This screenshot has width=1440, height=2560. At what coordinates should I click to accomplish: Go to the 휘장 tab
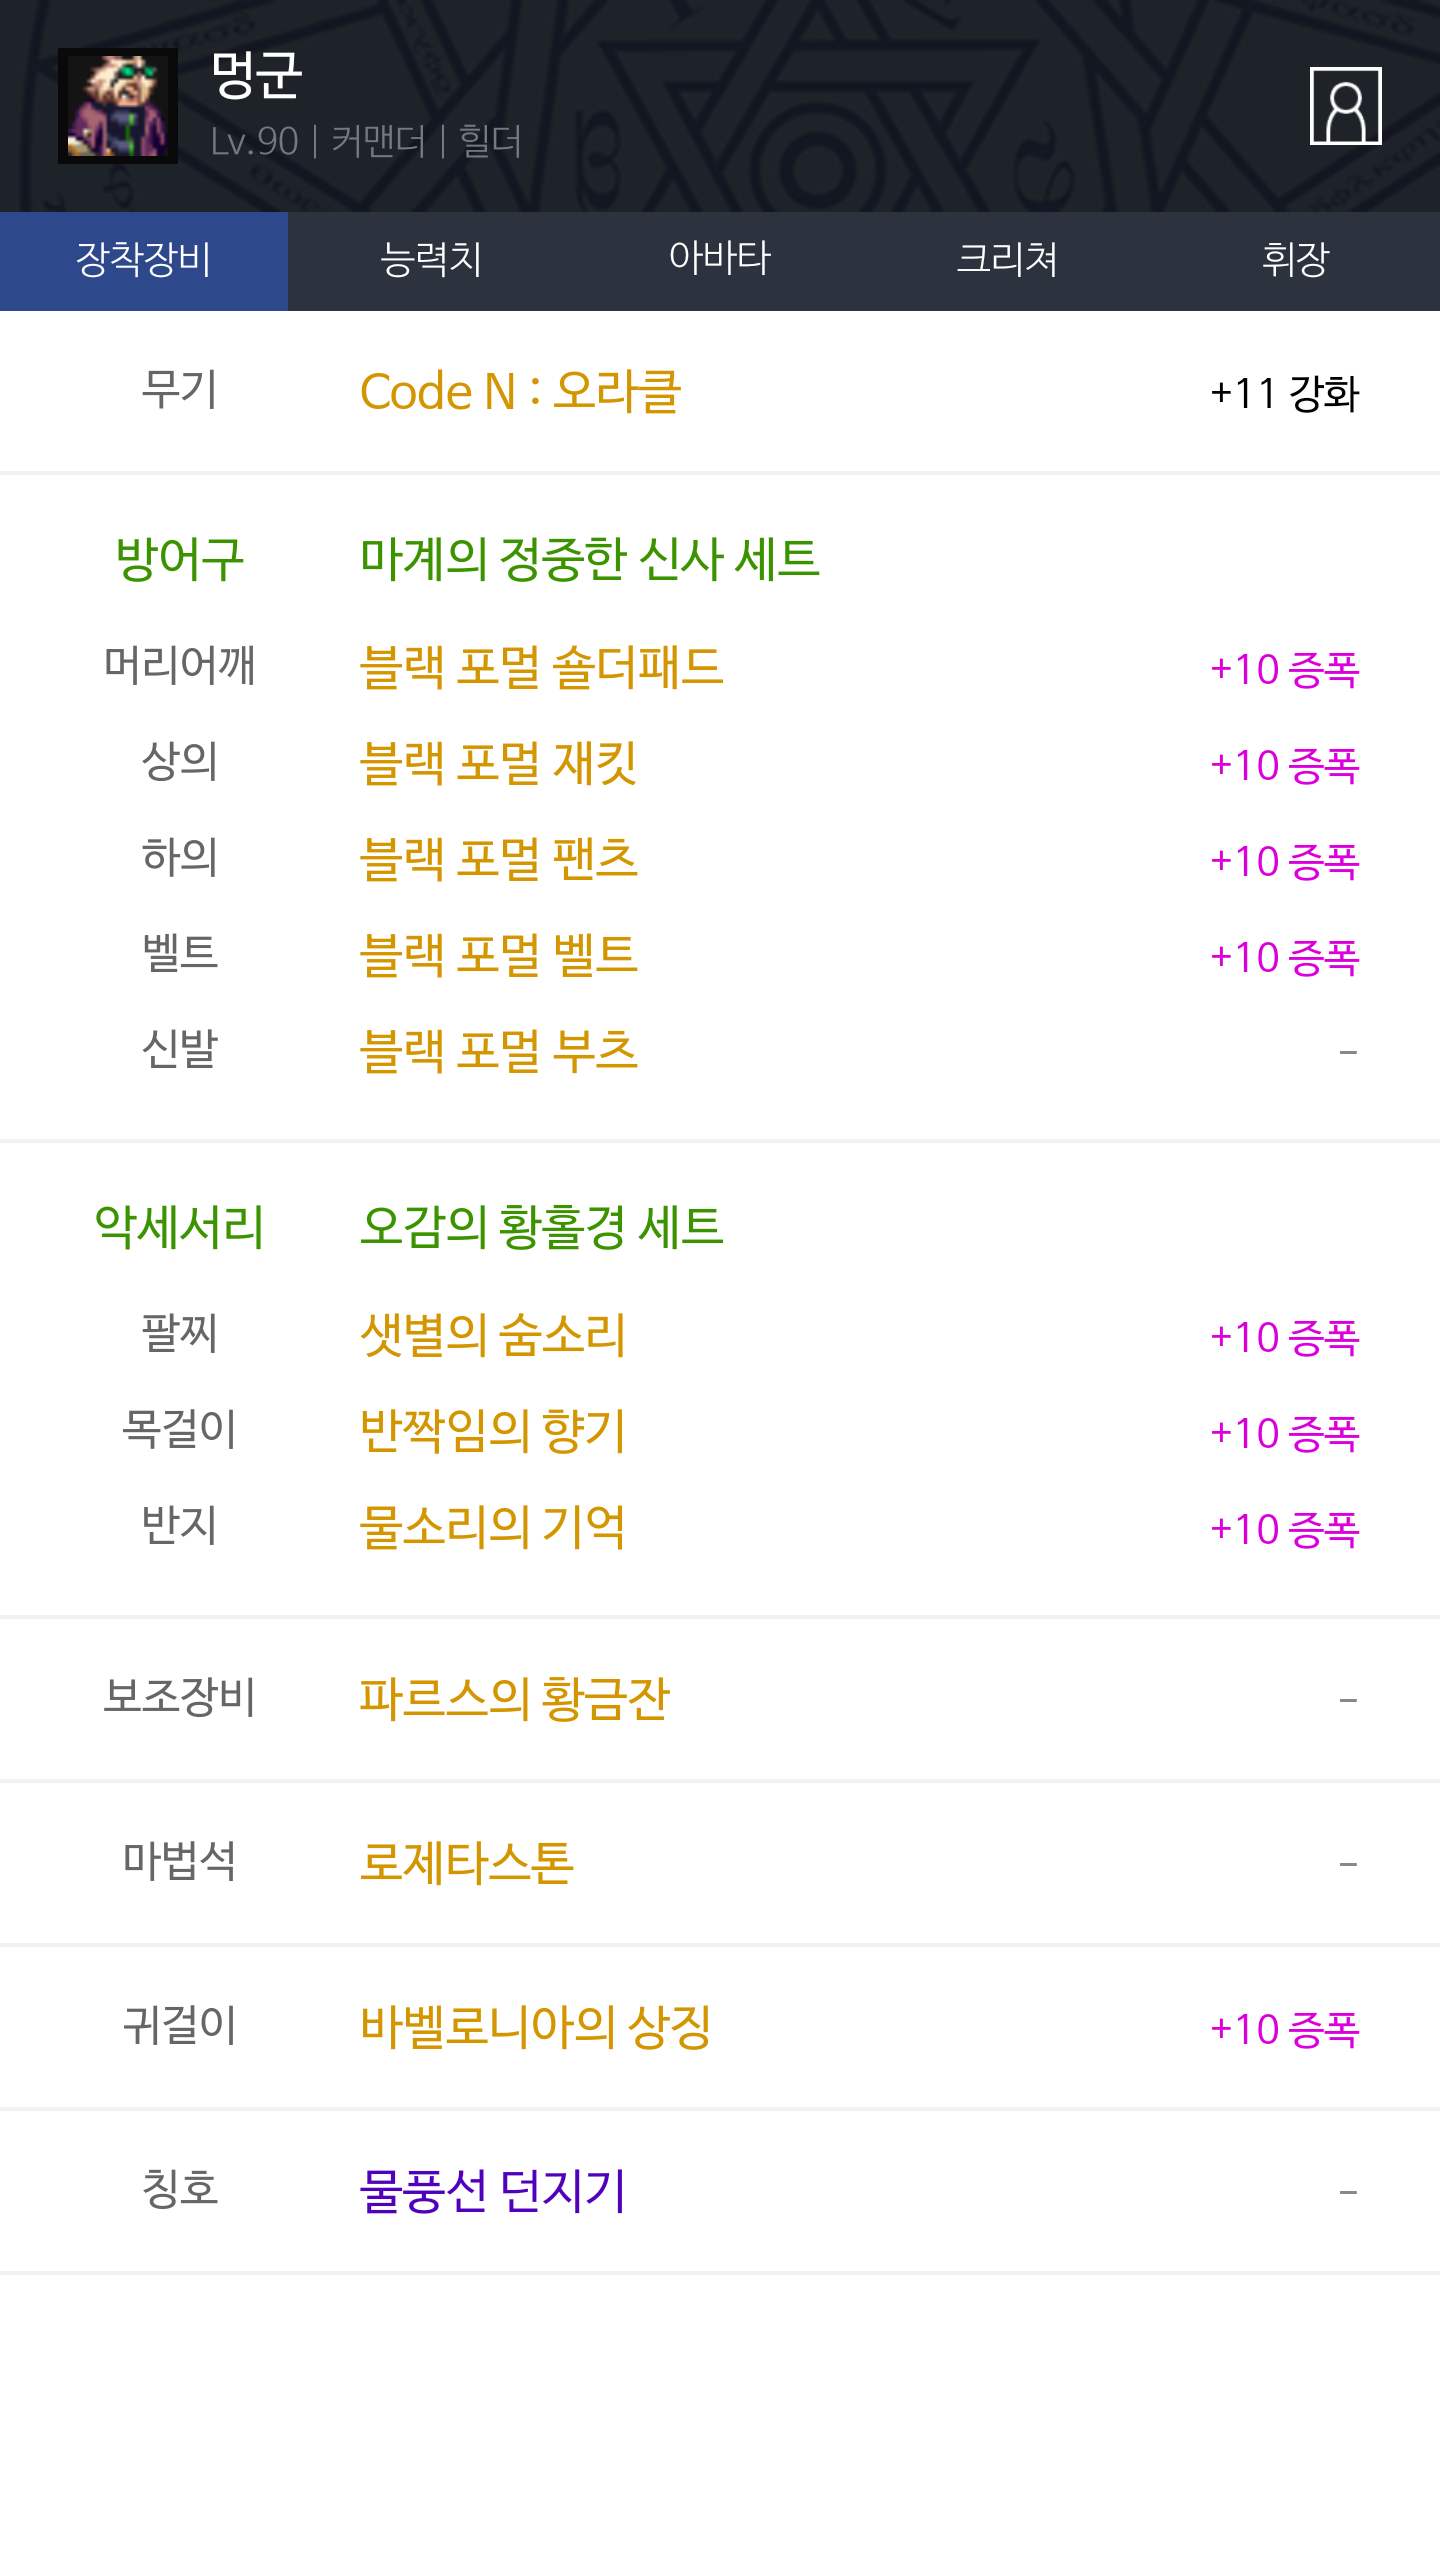[1295, 260]
